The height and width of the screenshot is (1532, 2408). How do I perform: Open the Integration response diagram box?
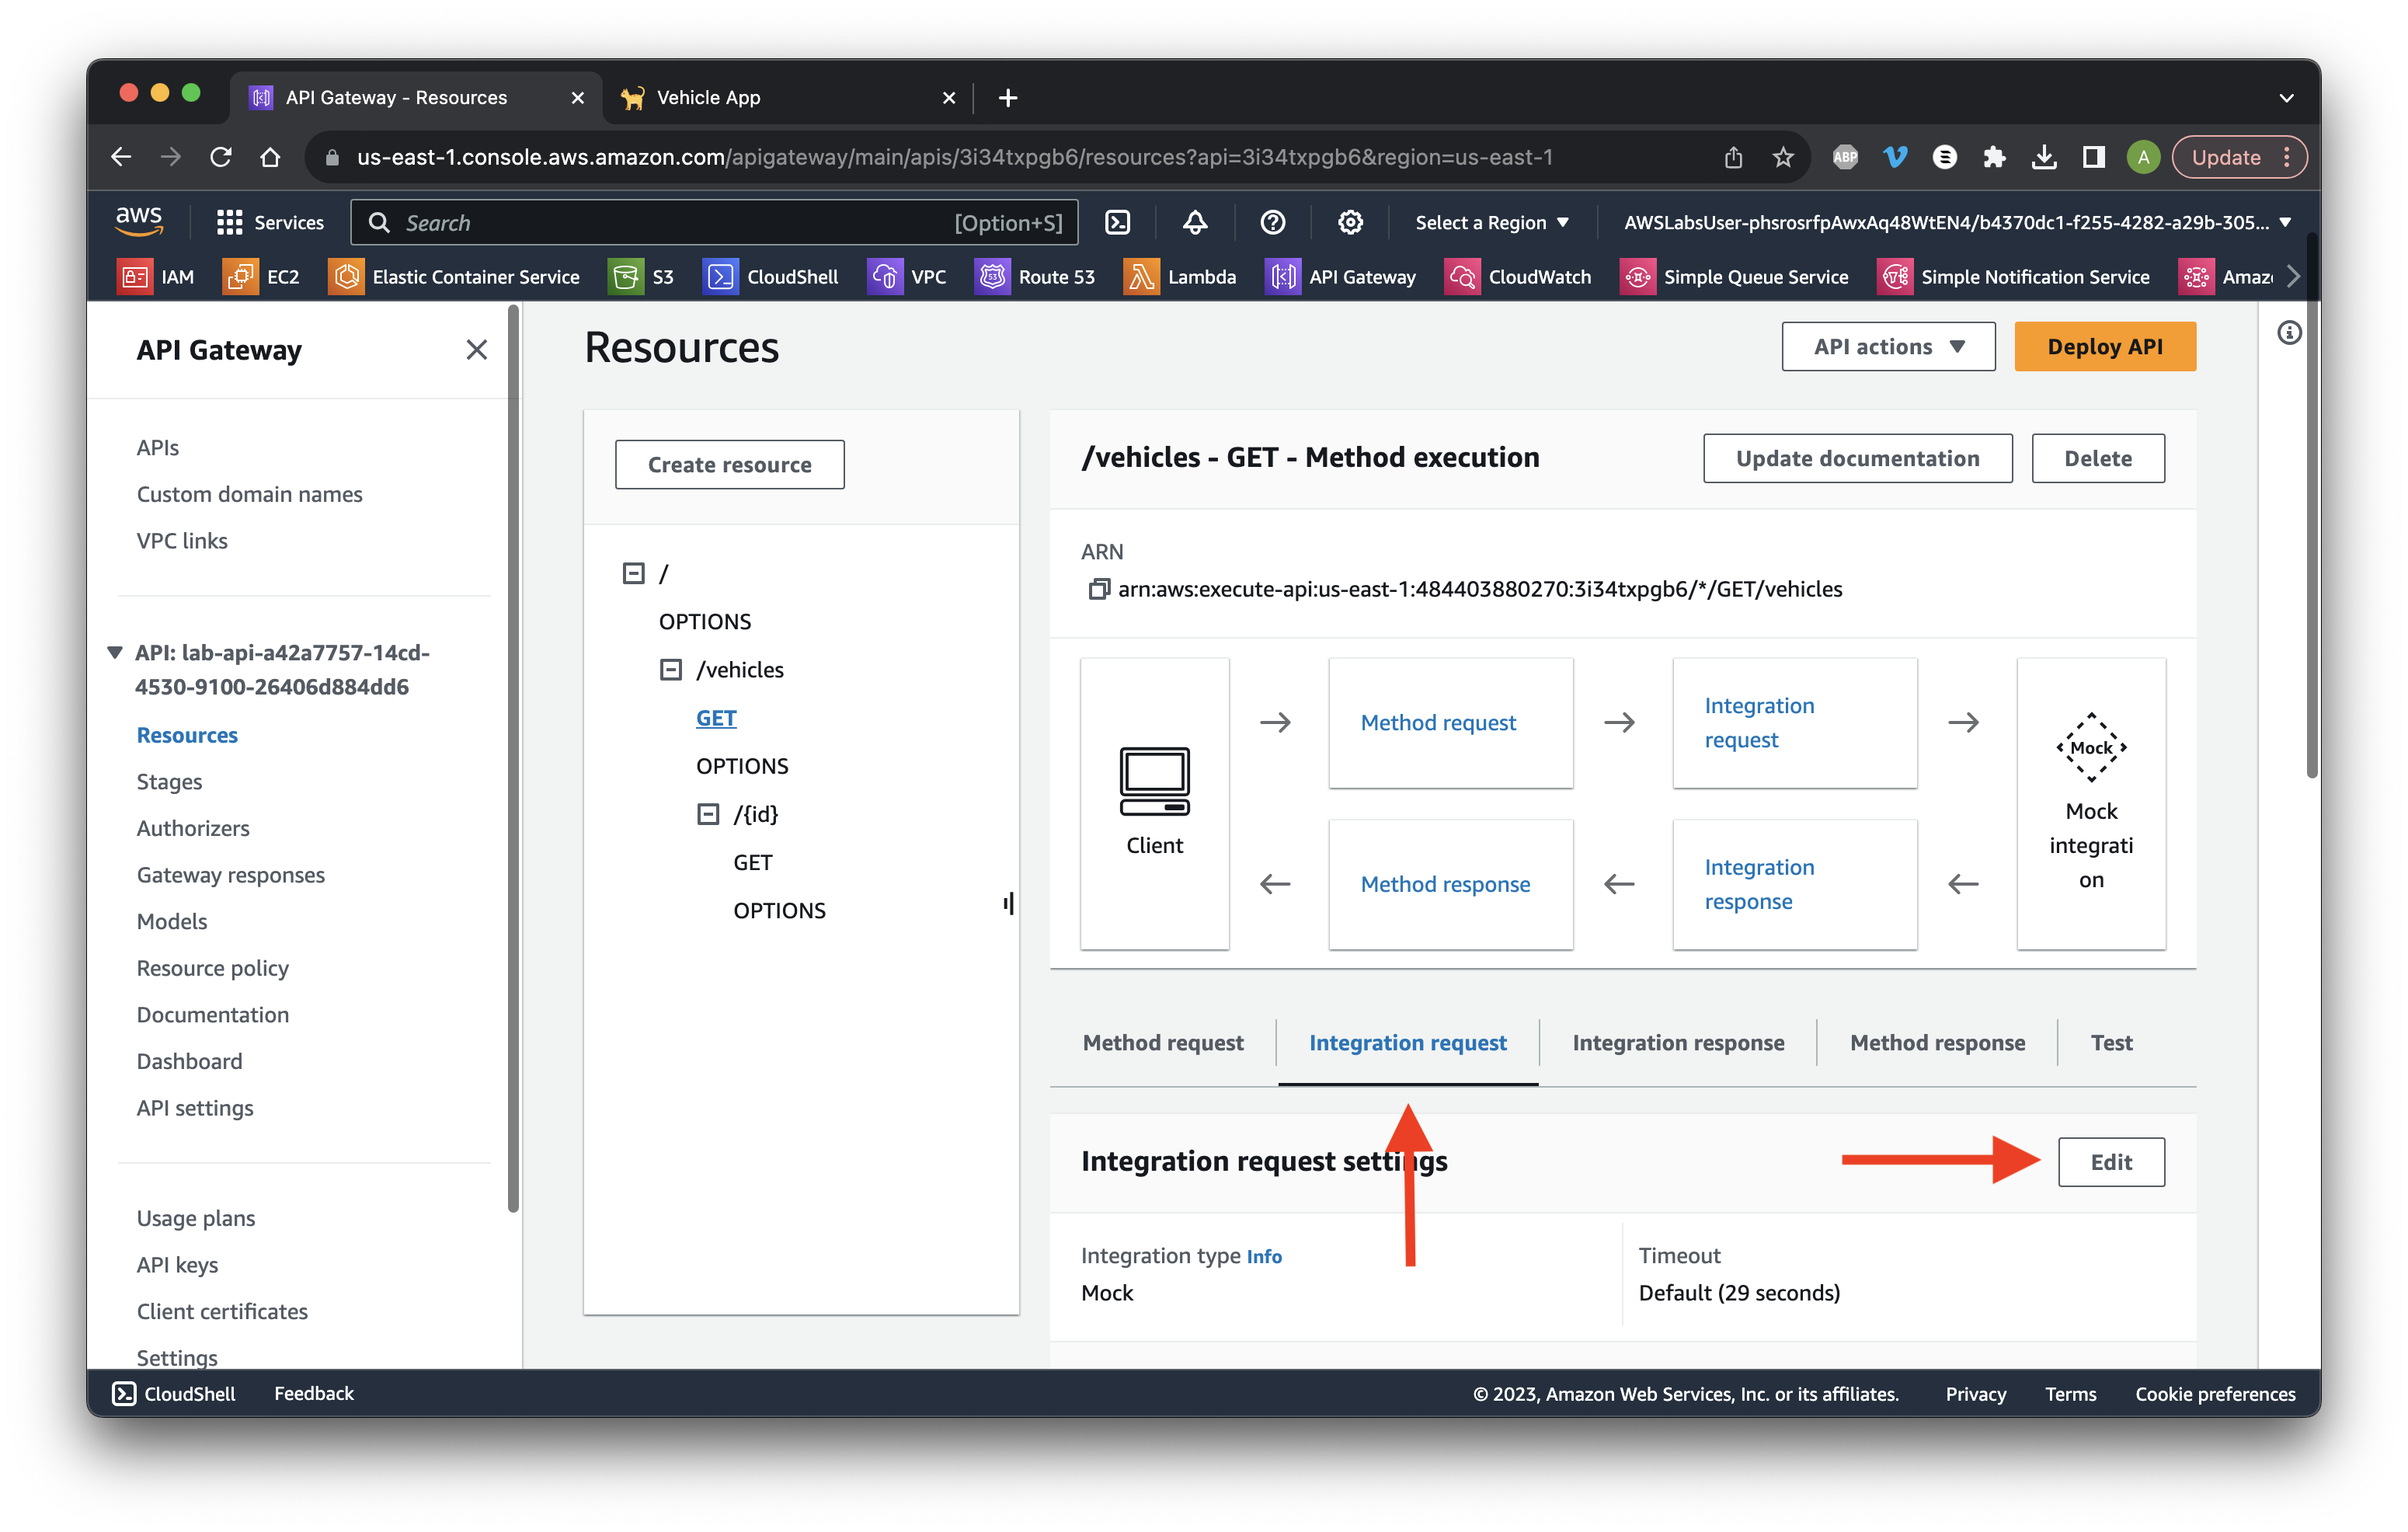[1794, 884]
